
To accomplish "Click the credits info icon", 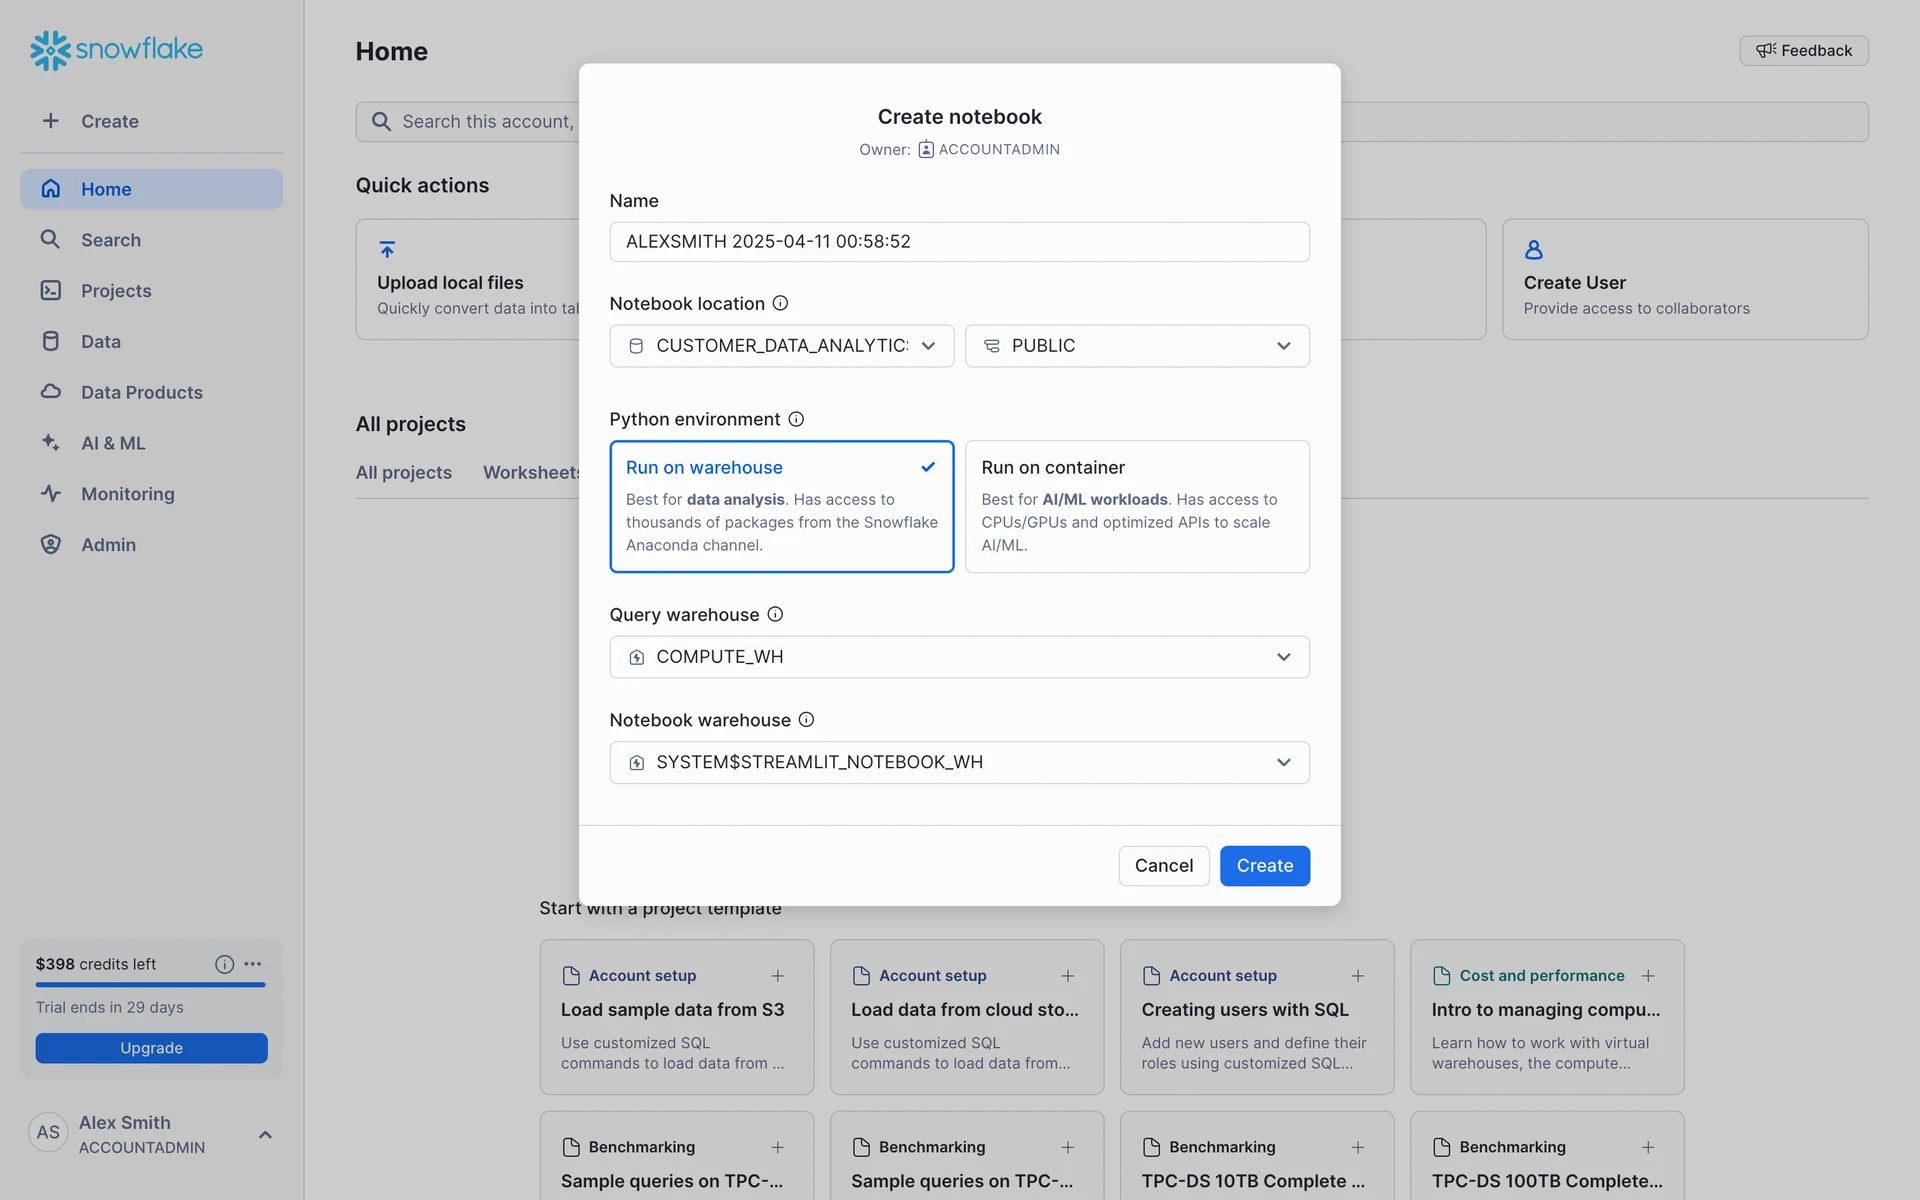I will pos(224,964).
